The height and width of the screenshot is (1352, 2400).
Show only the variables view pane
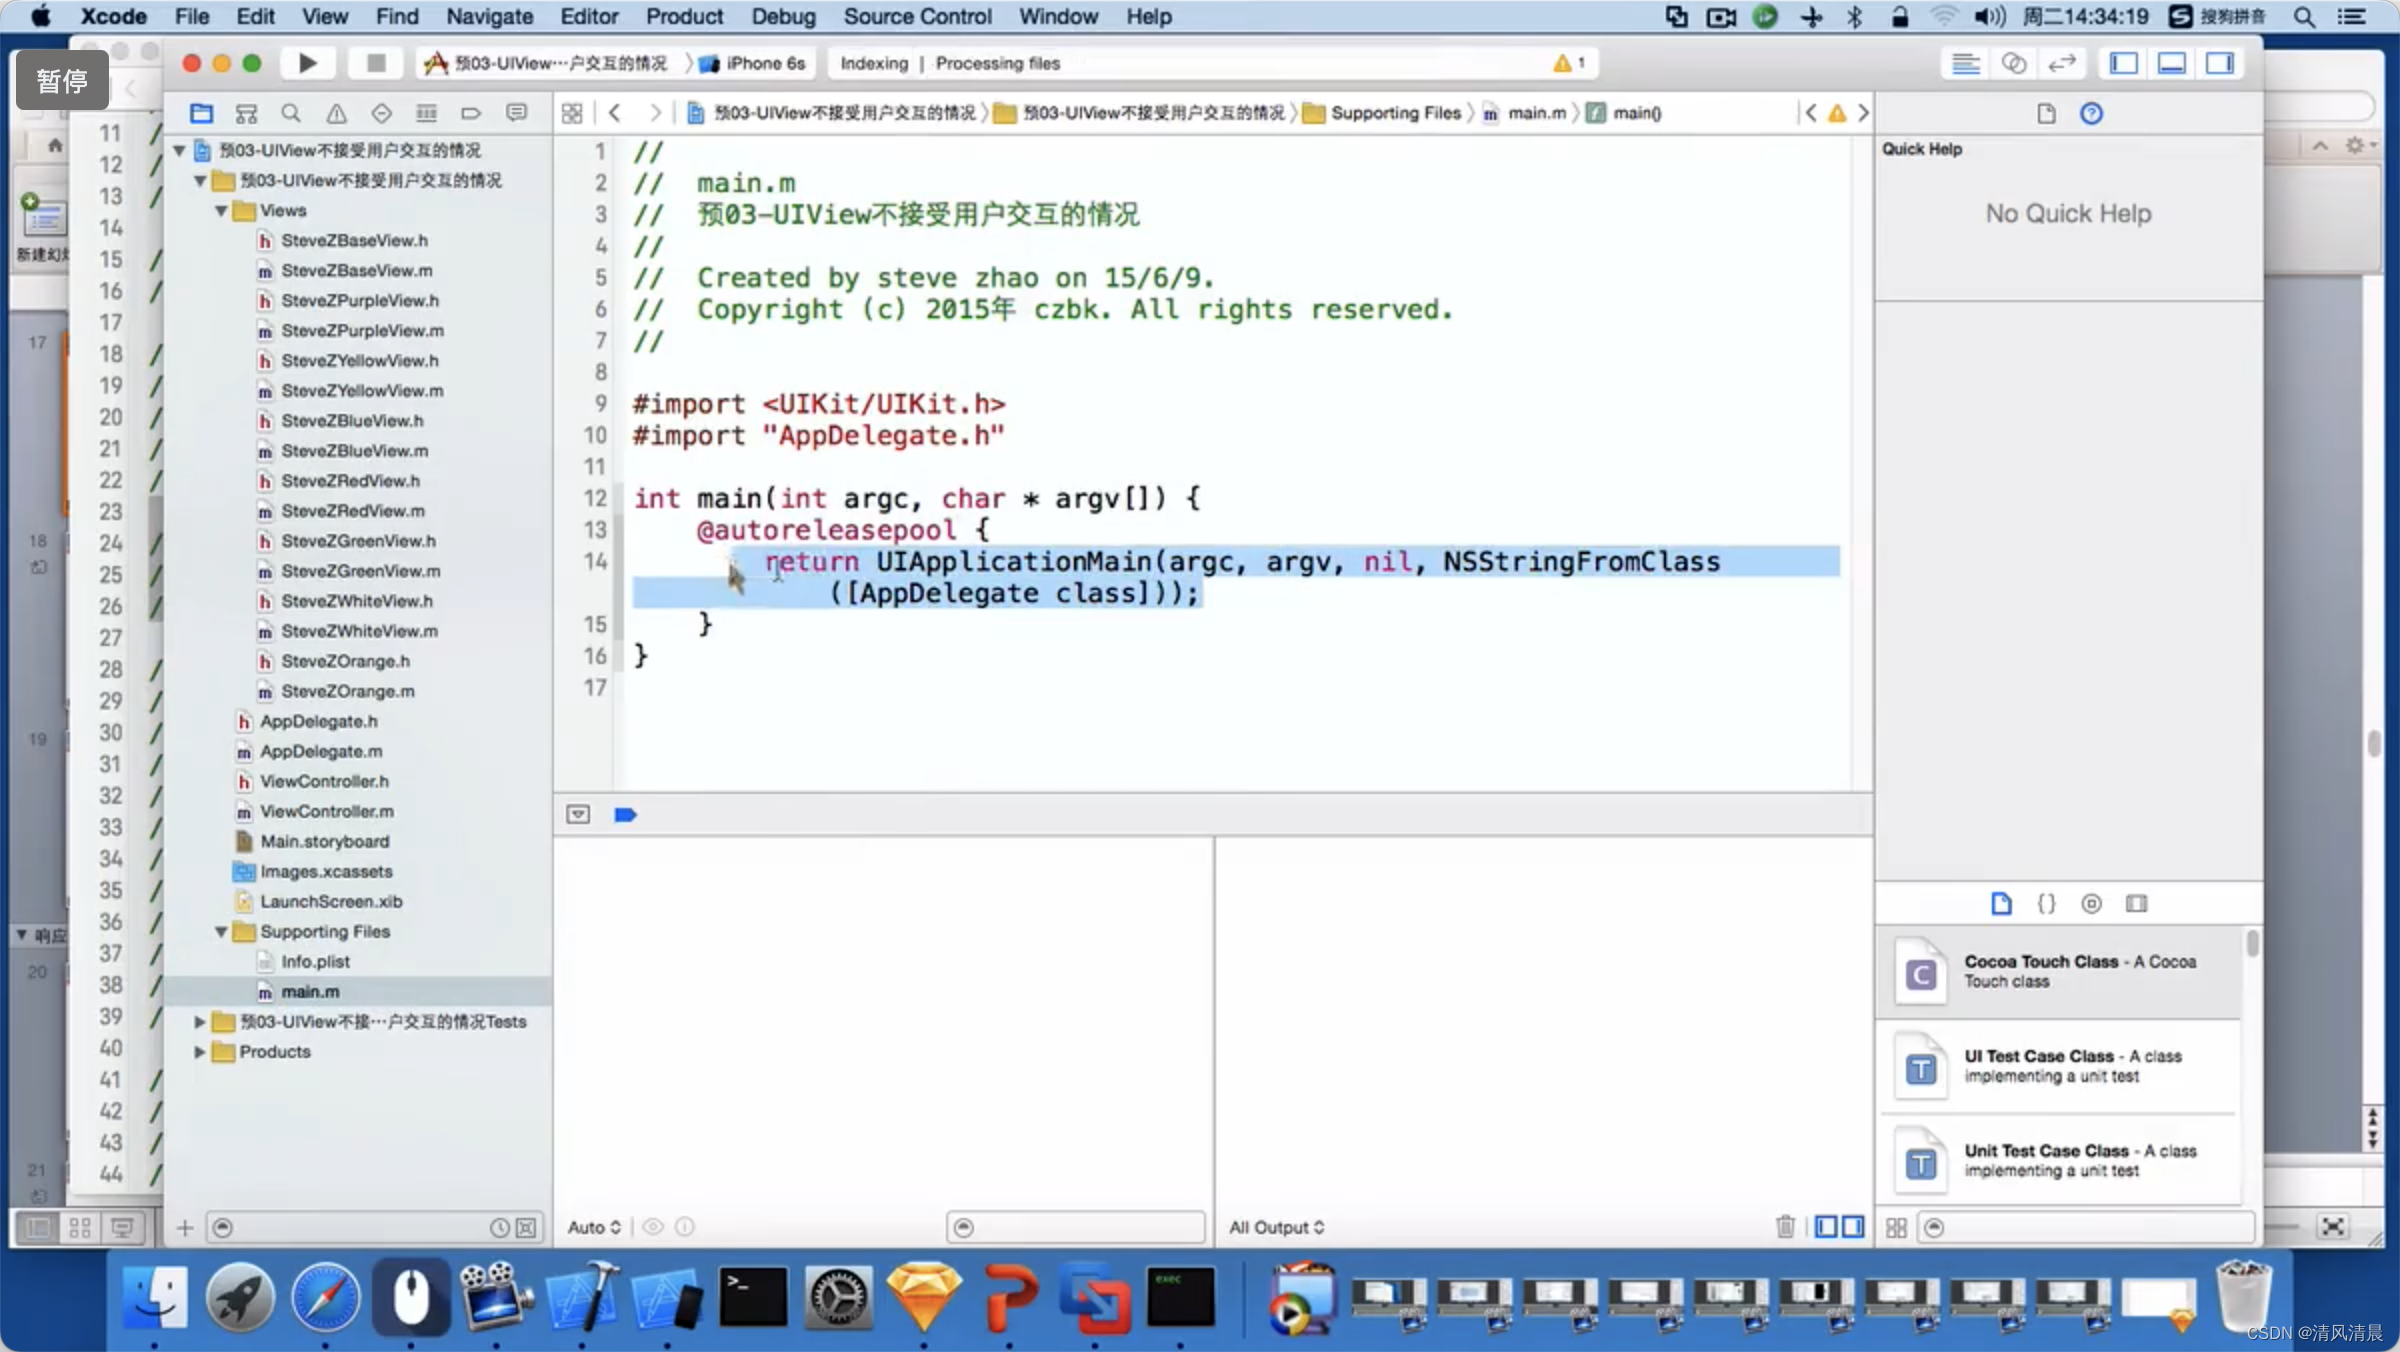(1826, 1226)
